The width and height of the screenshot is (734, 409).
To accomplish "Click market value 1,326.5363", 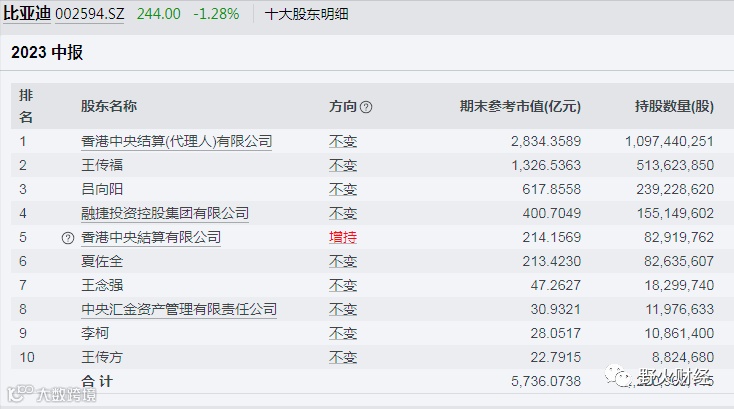I will pos(546,165).
